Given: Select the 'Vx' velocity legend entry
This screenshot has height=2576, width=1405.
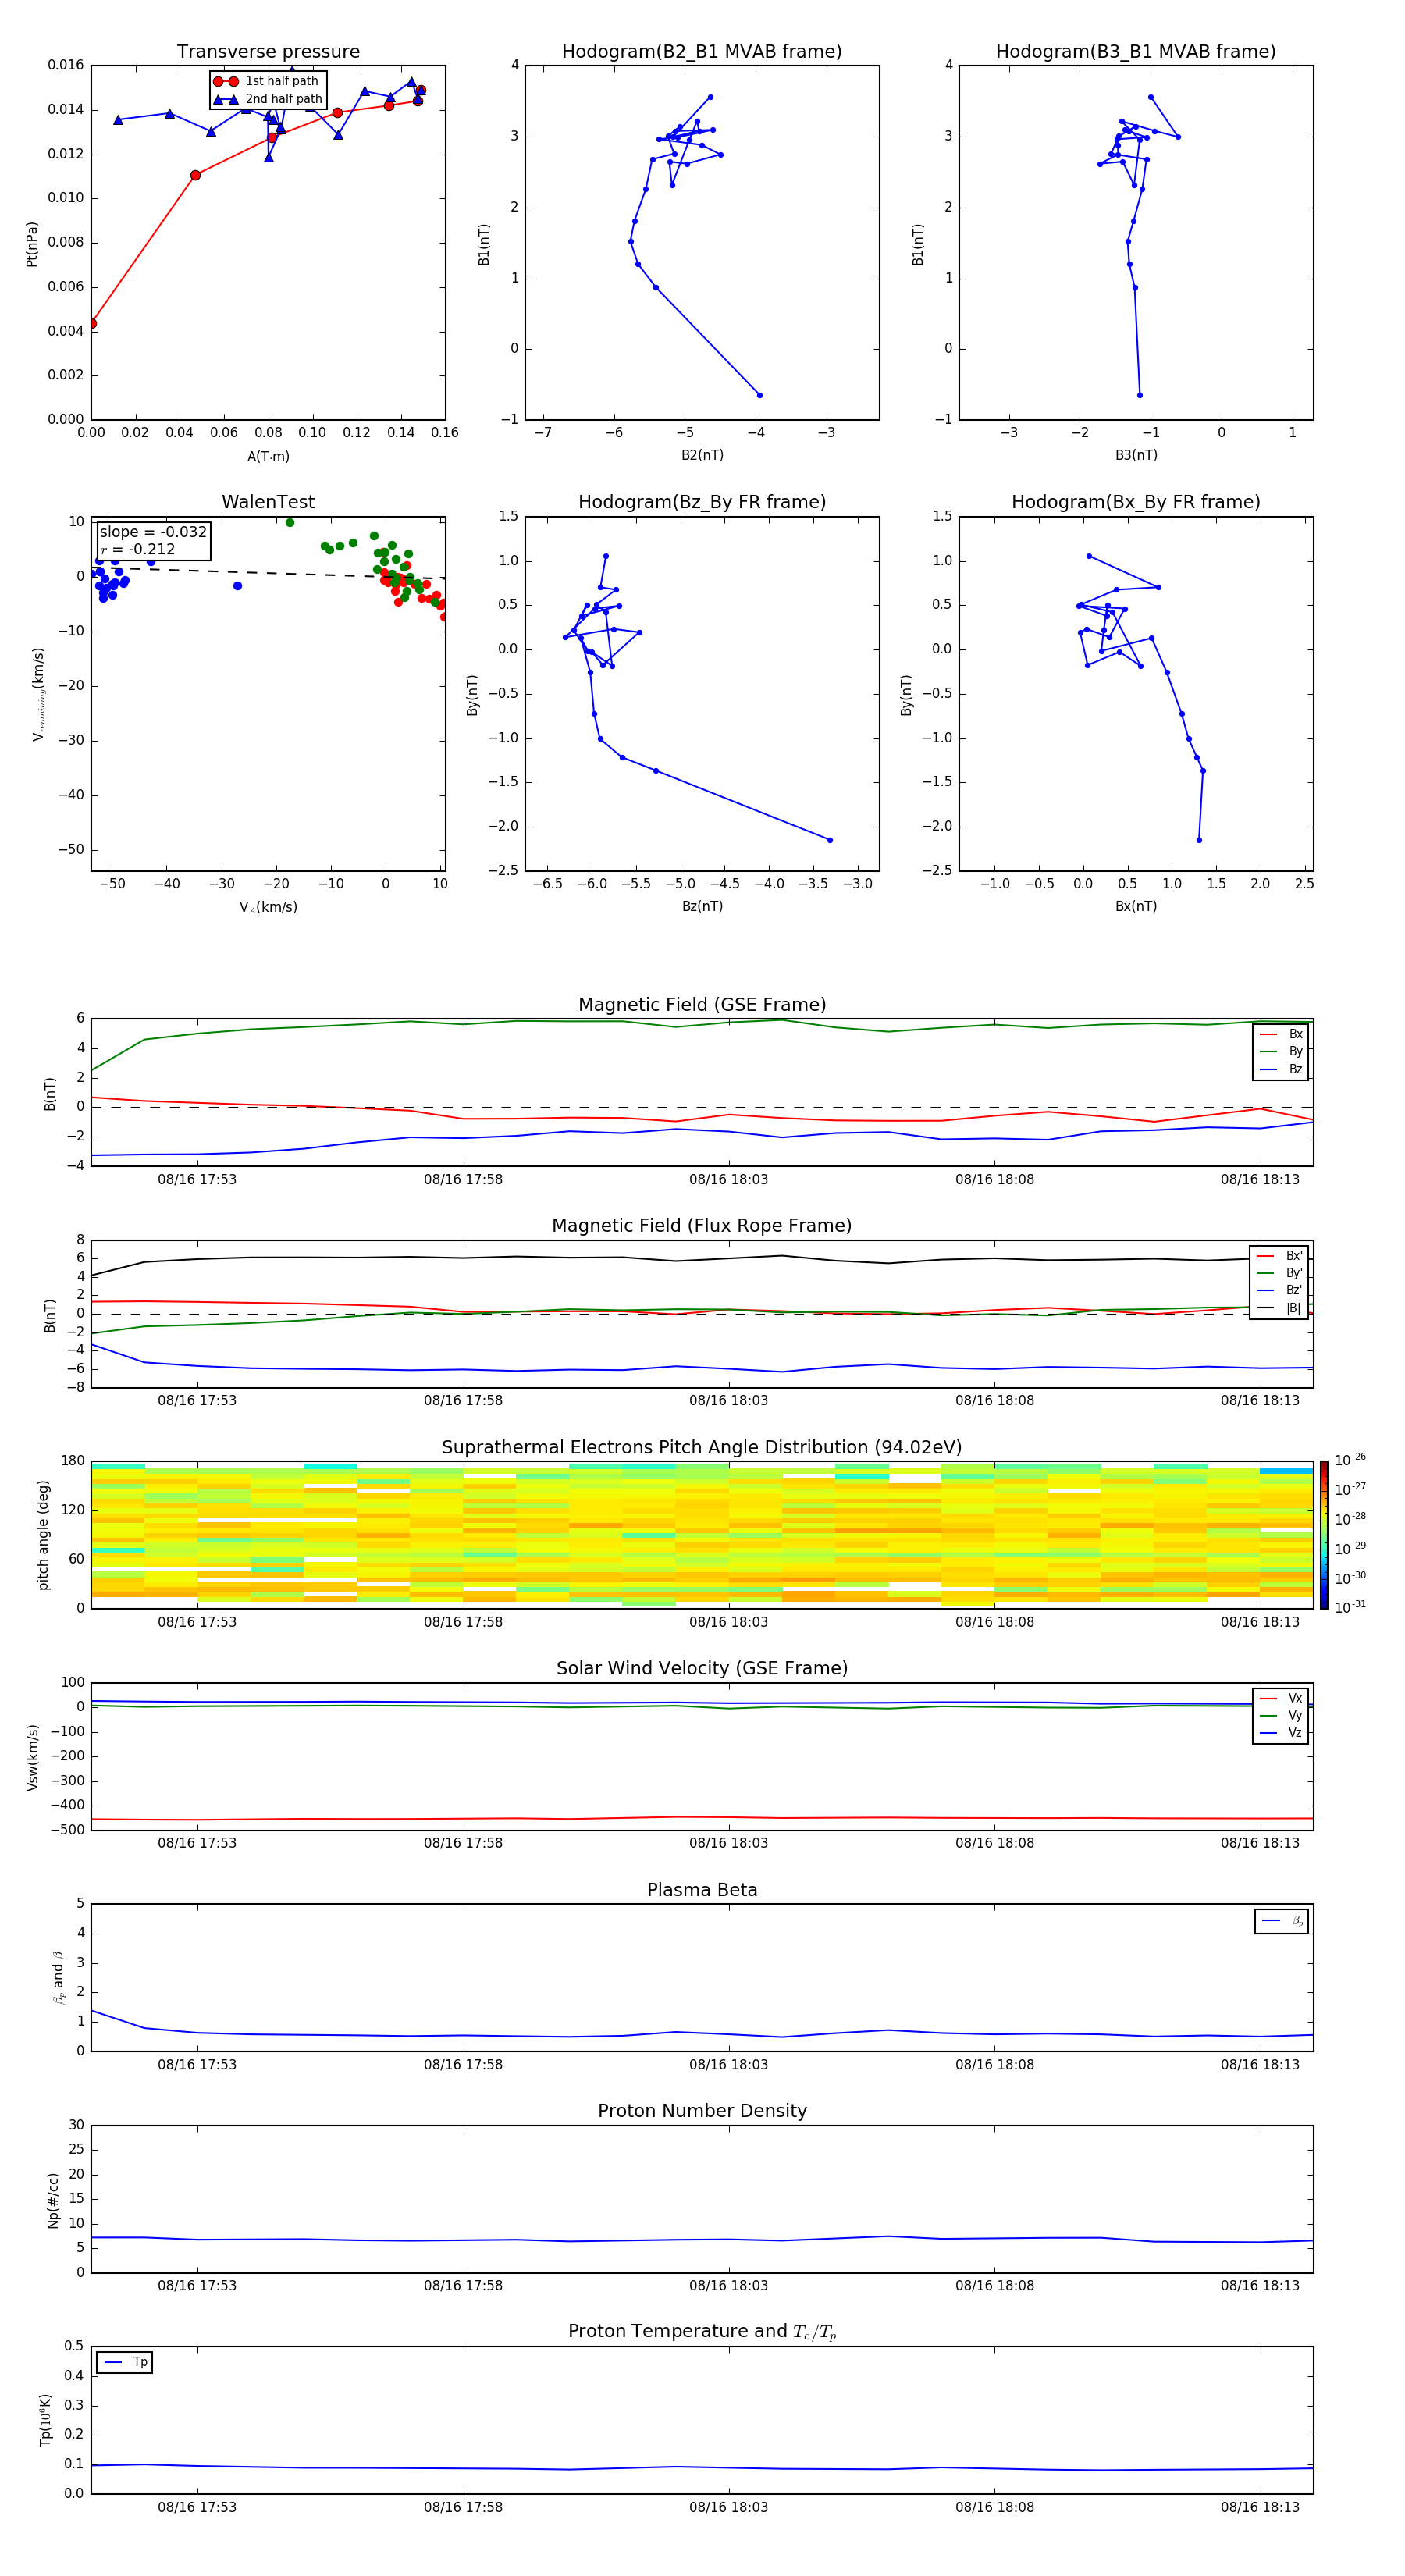Looking at the screenshot, I should tap(1281, 1699).
